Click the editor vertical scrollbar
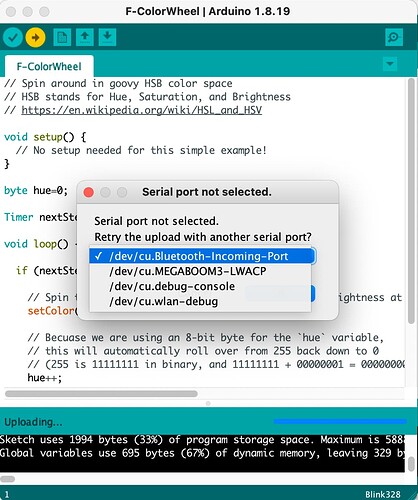The image size is (418, 500). click(412, 200)
